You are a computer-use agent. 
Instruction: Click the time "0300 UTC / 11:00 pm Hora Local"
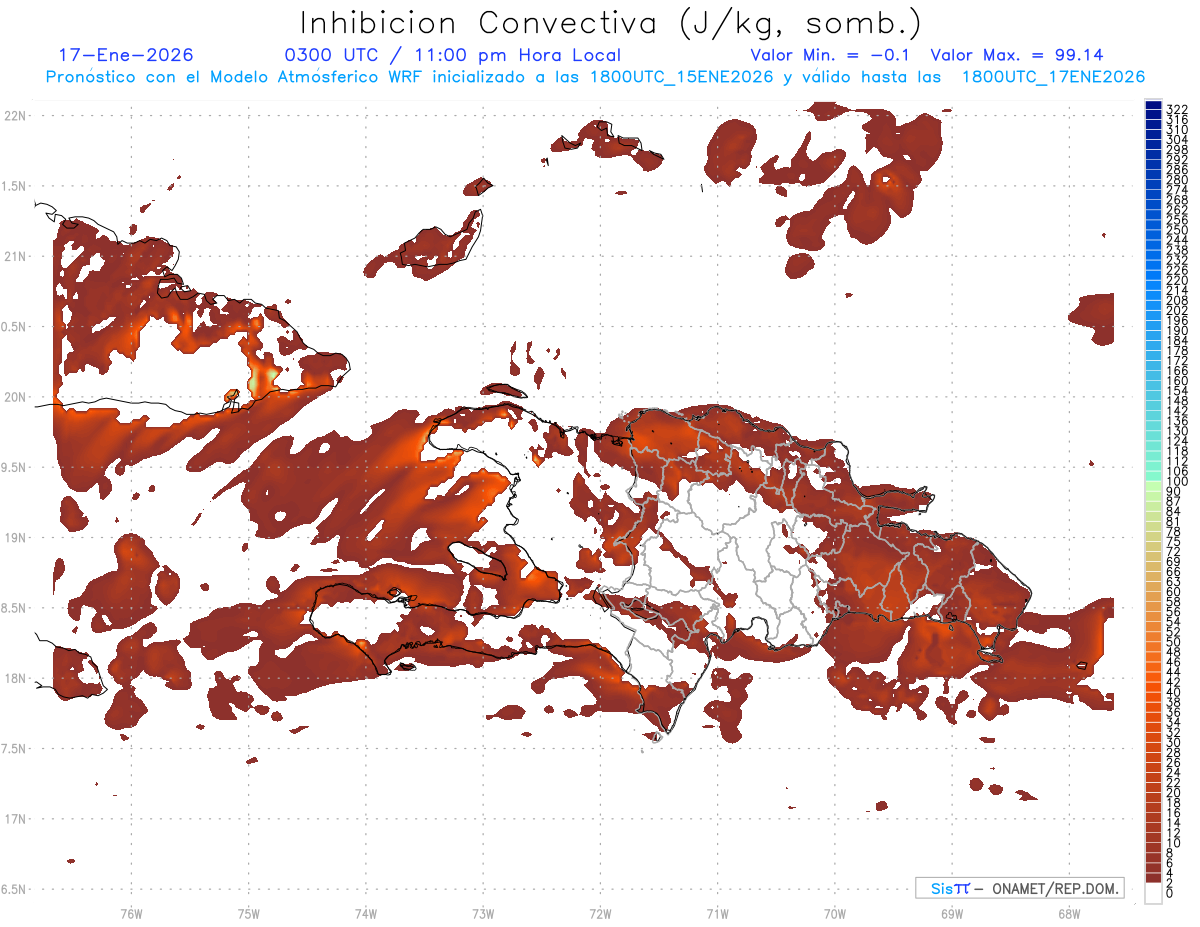[452, 55]
